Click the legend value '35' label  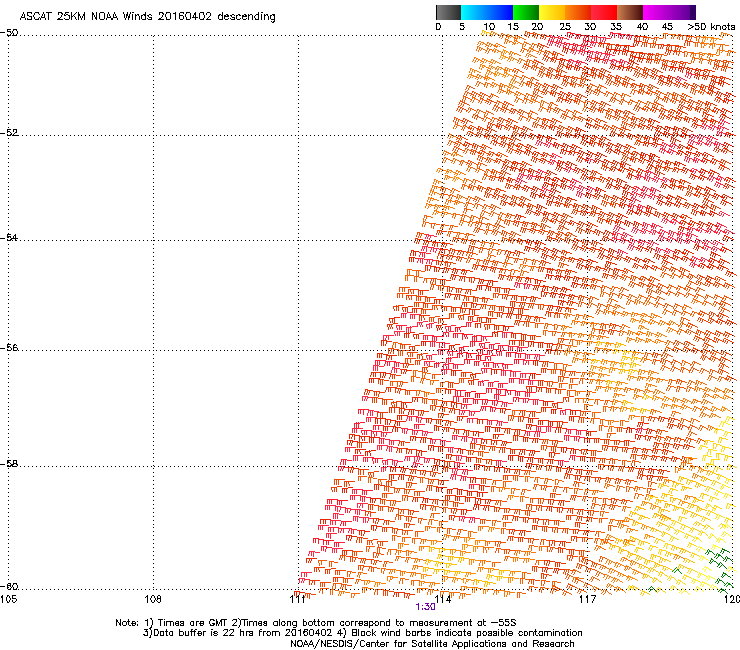pos(616,27)
